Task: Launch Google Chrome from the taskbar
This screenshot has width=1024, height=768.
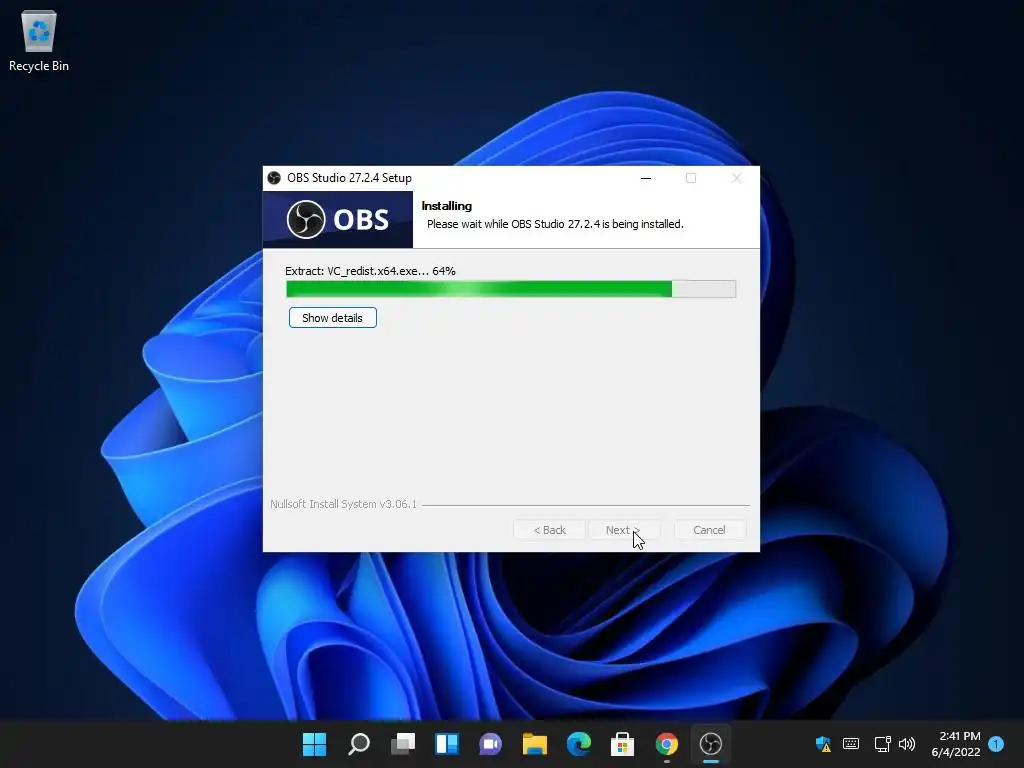Action: (x=667, y=744)
